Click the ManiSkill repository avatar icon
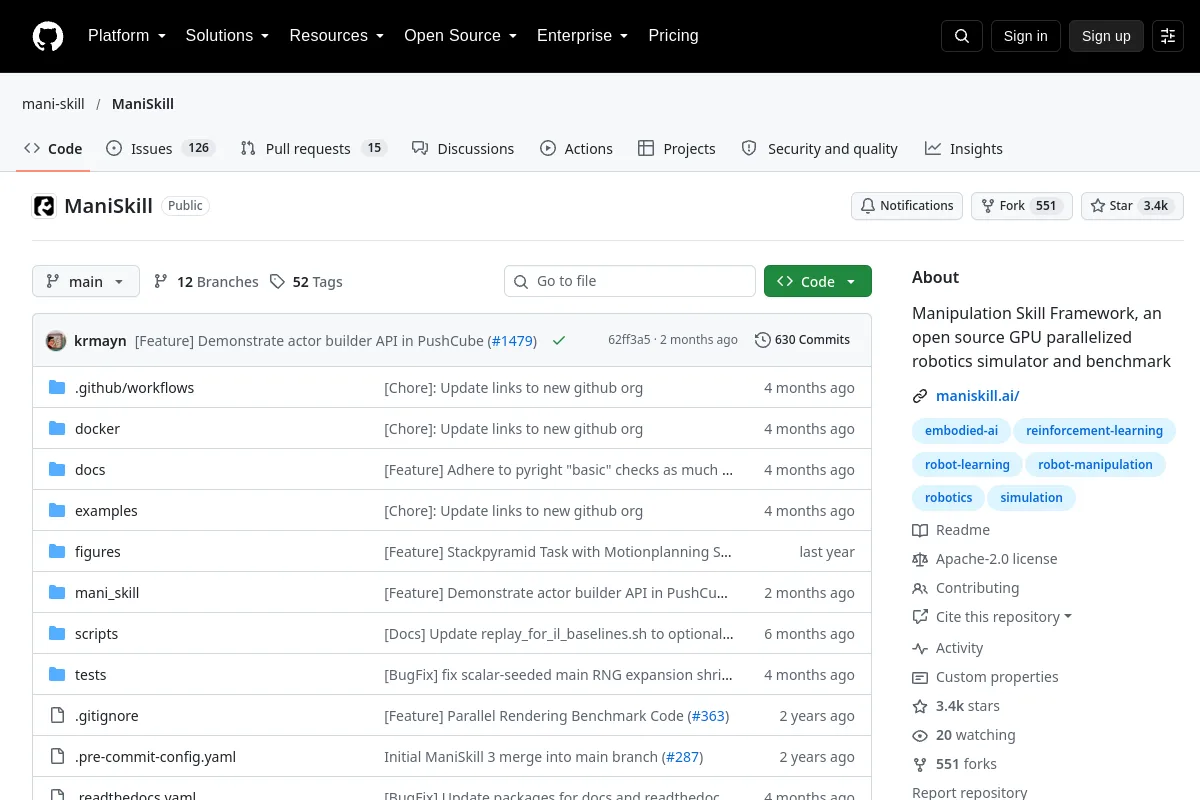Image resolution: width=1200 pixels, height=800 pixels. (x=44, y=206)
